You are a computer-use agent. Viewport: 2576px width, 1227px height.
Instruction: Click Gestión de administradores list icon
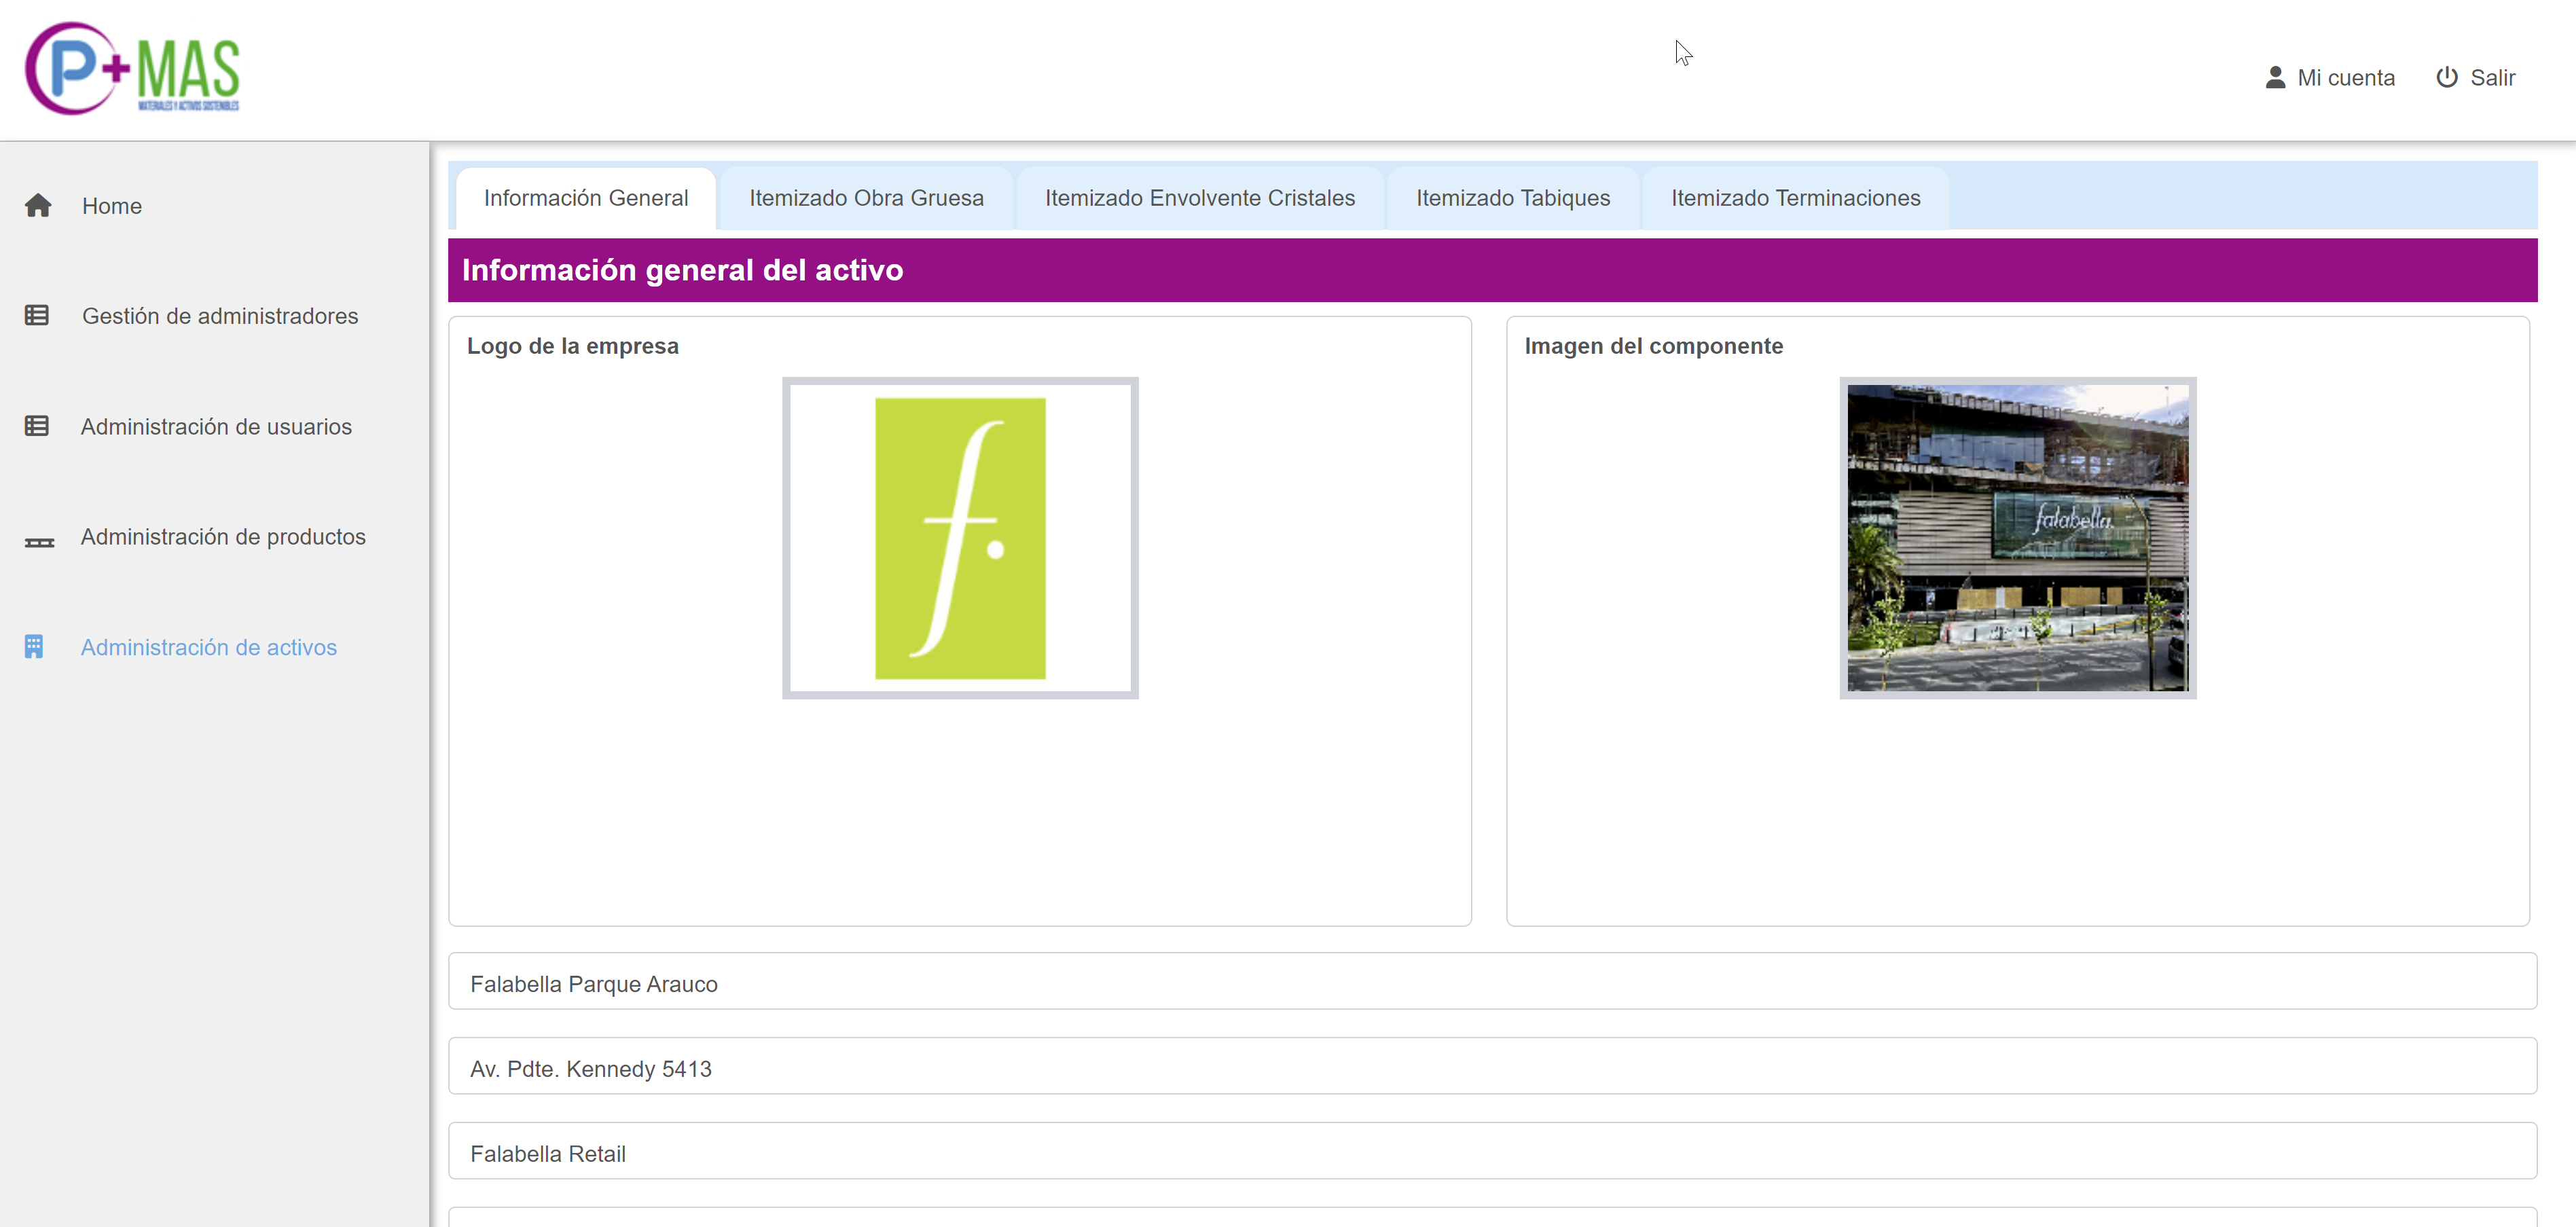[37, 316]
